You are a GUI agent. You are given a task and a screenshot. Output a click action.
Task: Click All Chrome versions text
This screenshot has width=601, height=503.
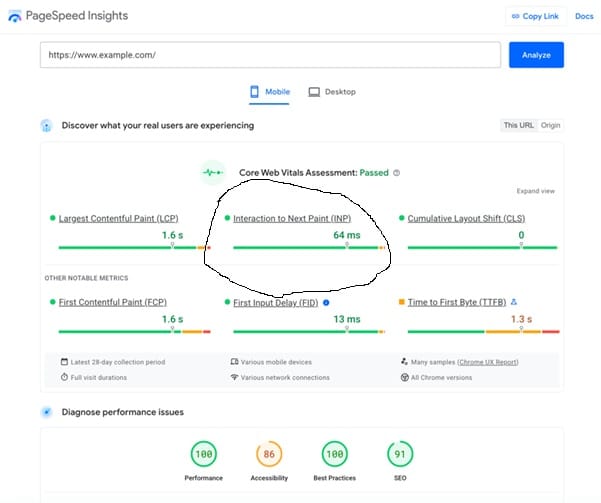point(442,378)
